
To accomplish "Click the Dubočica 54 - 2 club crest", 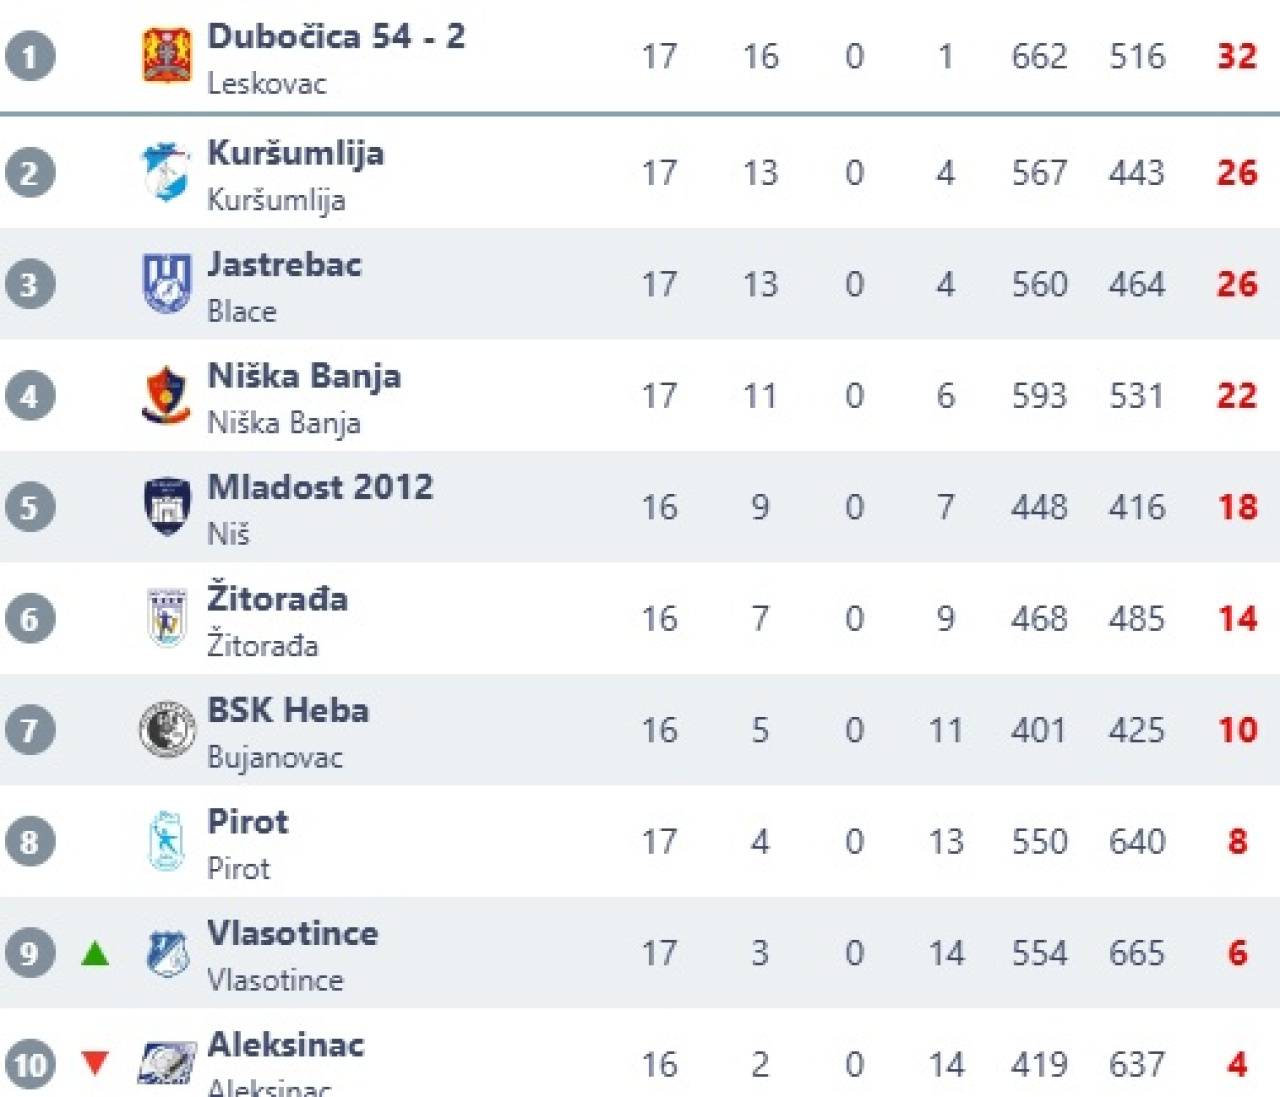I will 166,55.
